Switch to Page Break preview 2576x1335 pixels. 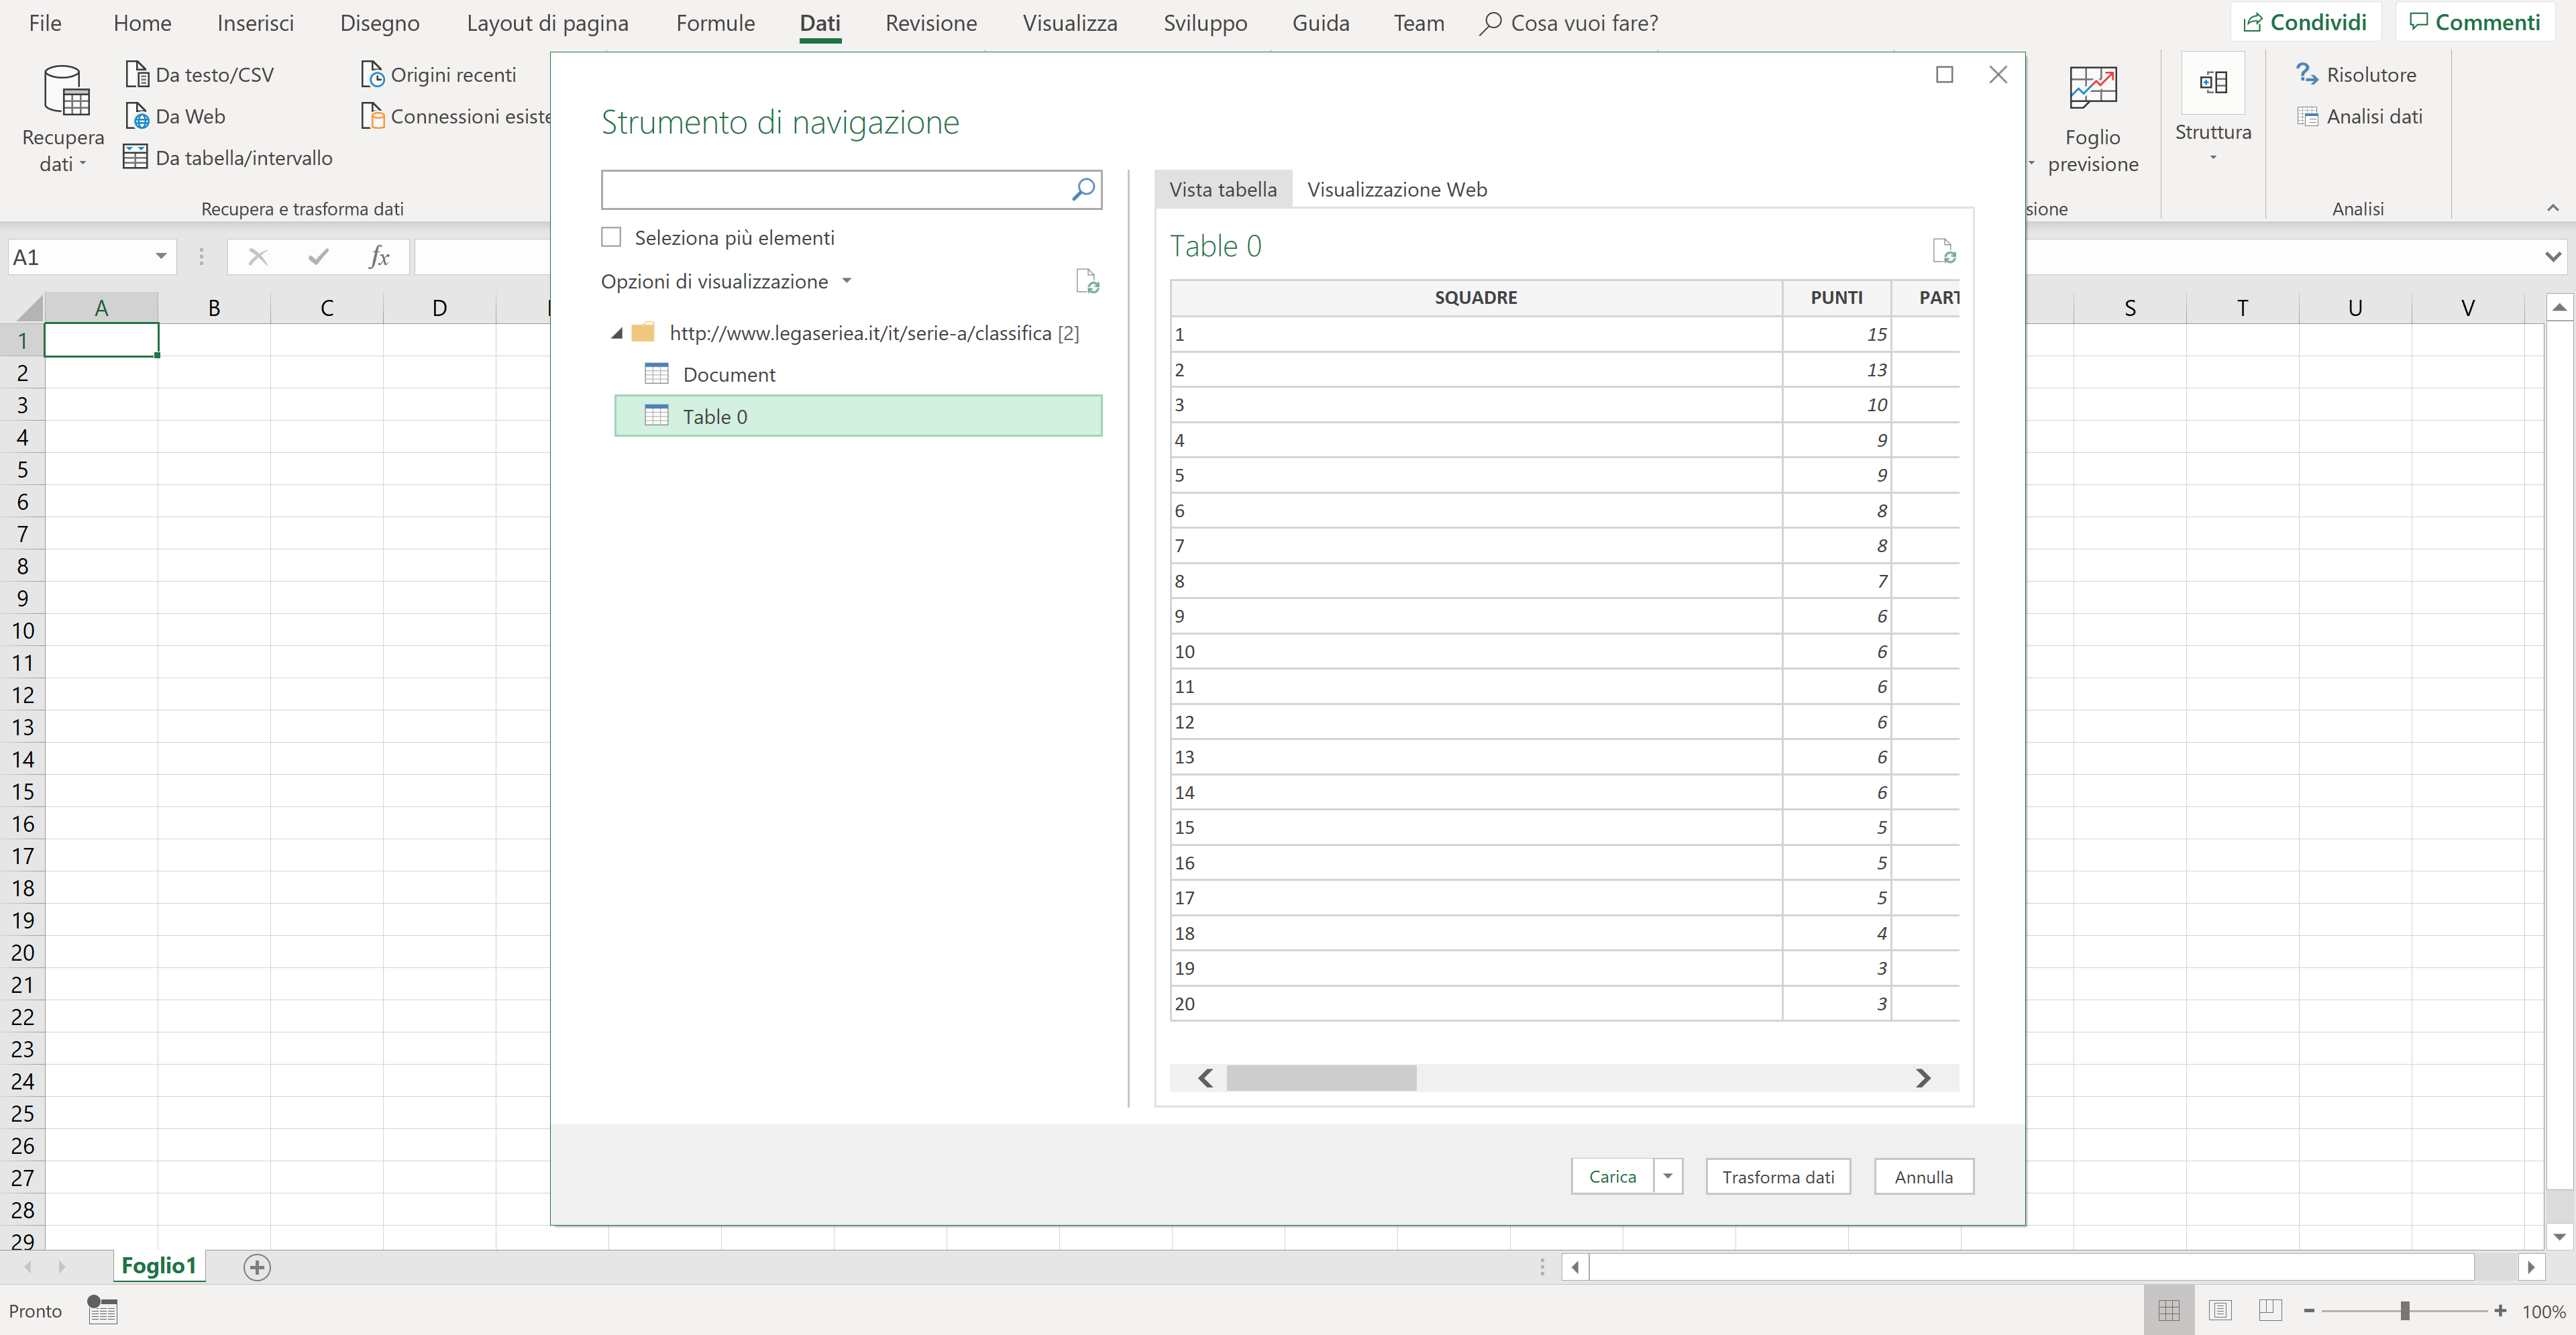[2270, 1310]
